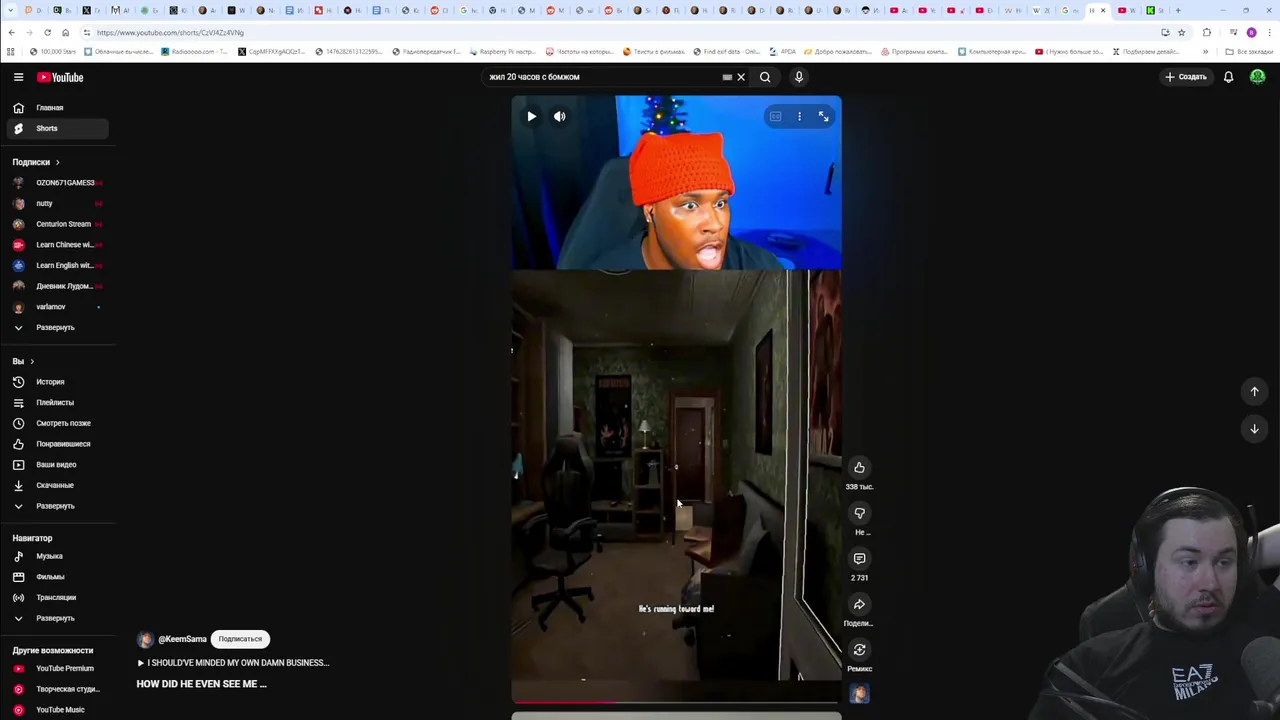
Task: Expand subscriptions list under varlamov
Action: (57, 327)
